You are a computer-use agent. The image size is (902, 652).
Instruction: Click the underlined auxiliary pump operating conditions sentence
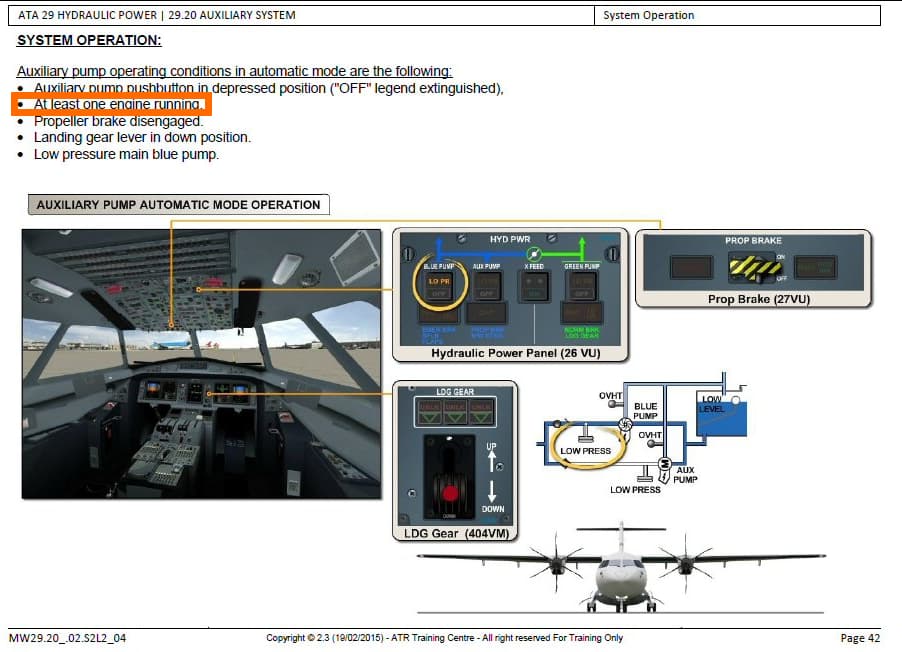[x=235, y=71]
